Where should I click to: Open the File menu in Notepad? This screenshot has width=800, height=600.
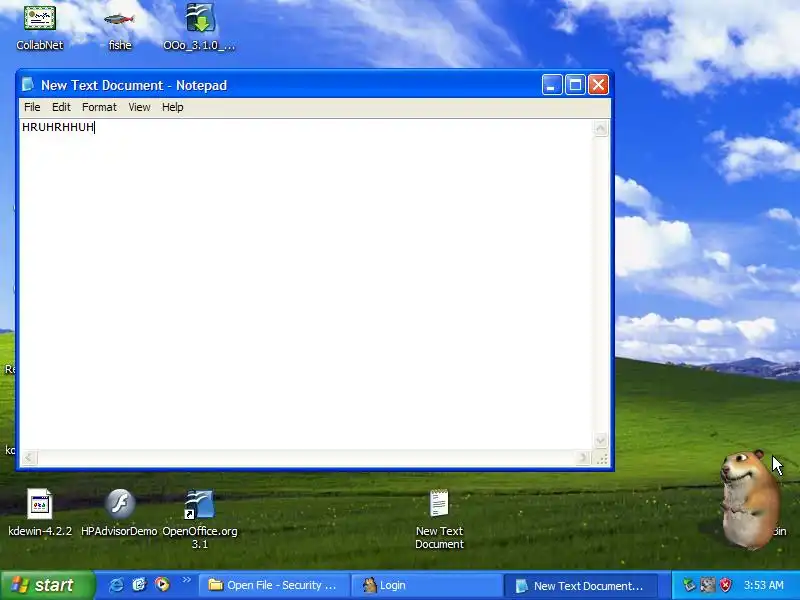[x=32, y=107]
